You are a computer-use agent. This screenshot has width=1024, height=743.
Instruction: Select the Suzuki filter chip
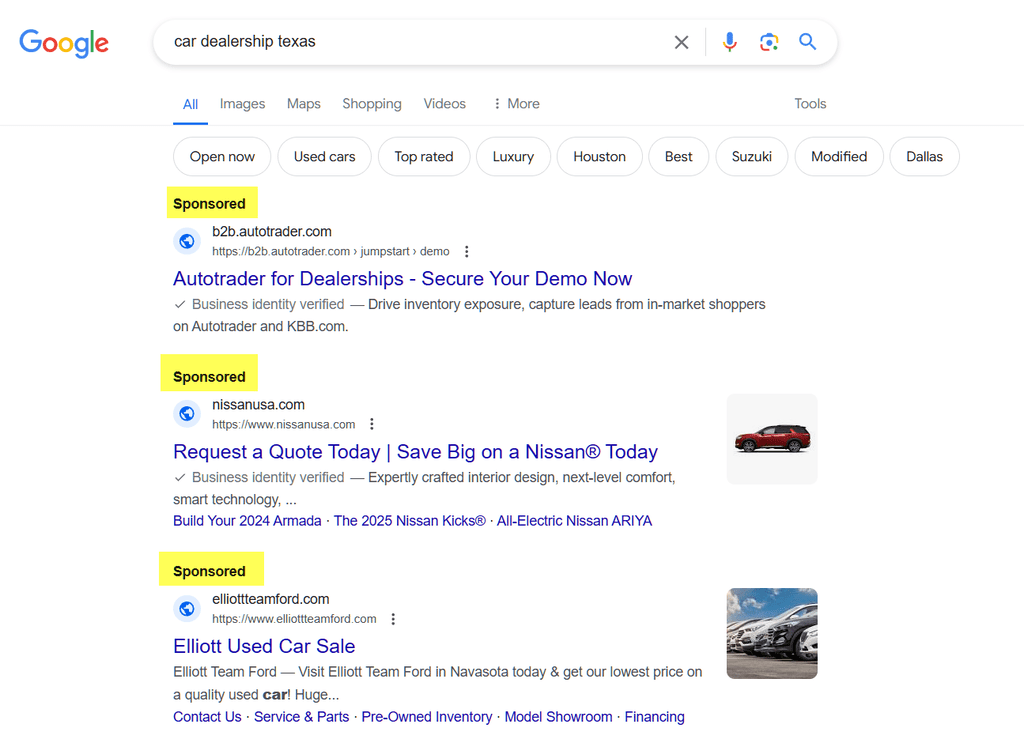point(752,157)
